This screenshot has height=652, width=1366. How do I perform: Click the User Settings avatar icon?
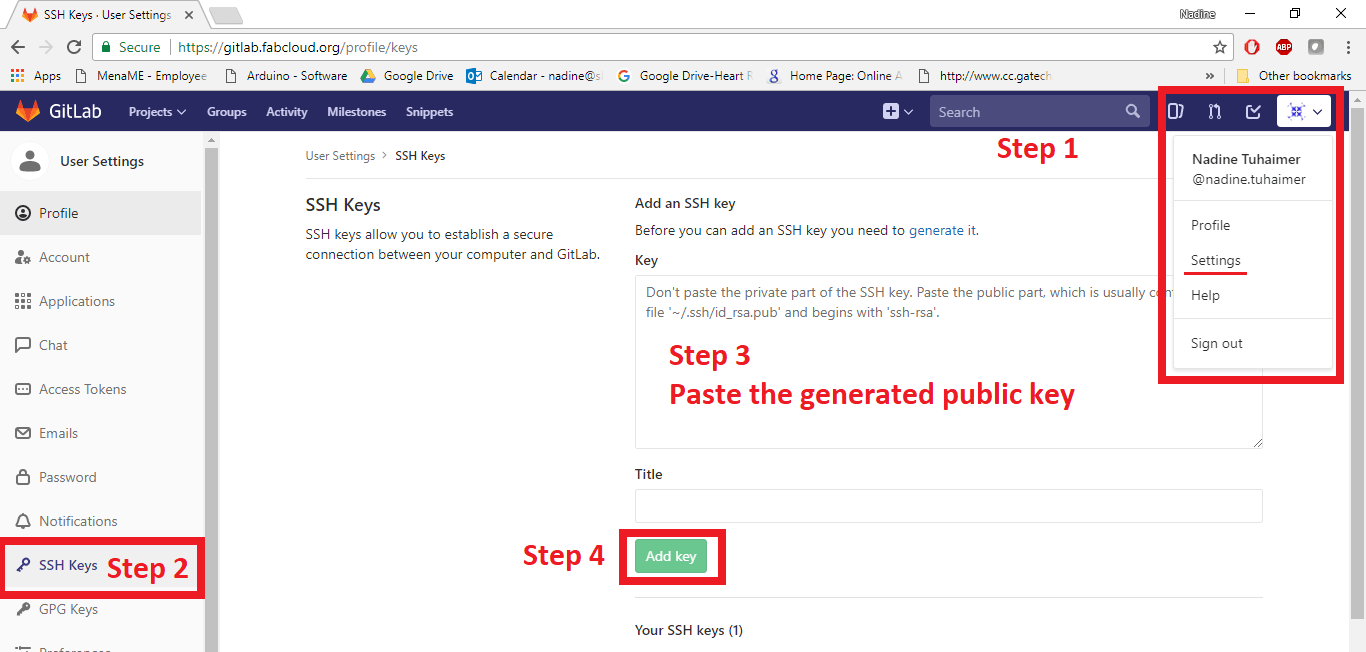pos(32,160)
